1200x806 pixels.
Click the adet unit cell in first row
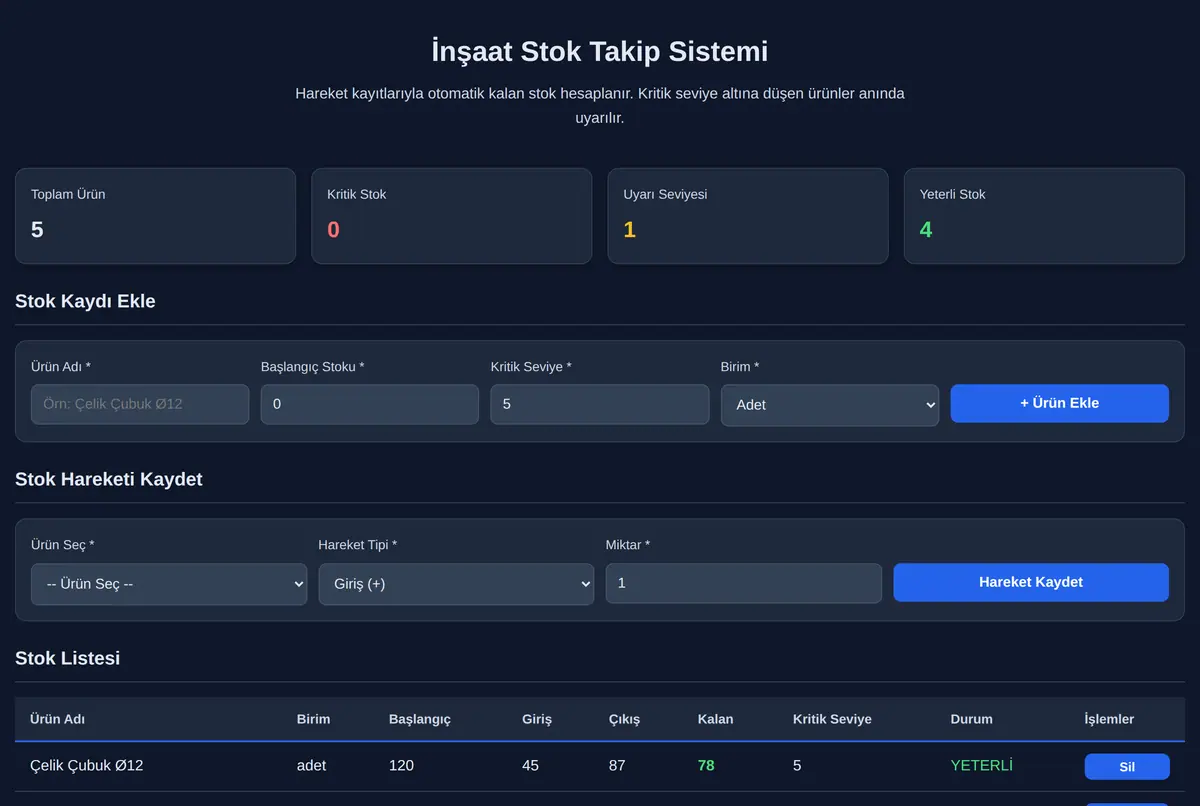(312, 766)
